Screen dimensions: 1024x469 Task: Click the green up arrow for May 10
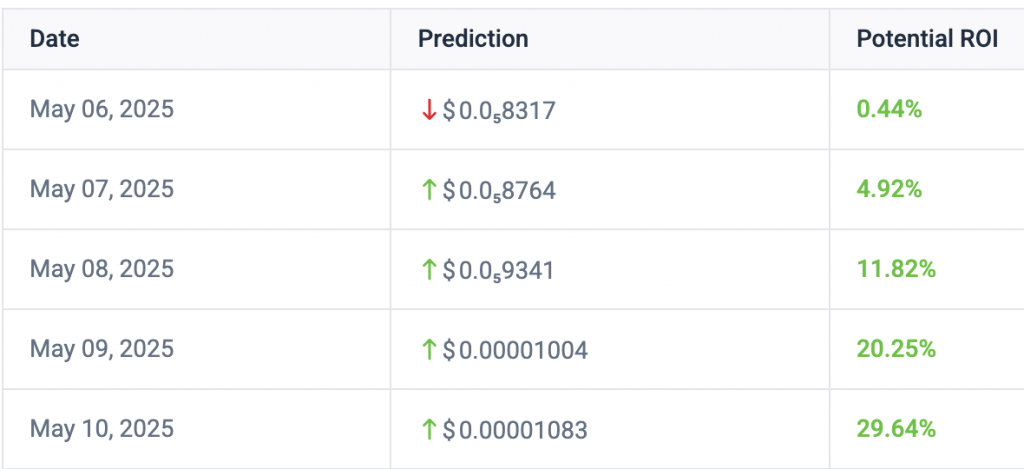pyautogui.click(x=428, y=430)
